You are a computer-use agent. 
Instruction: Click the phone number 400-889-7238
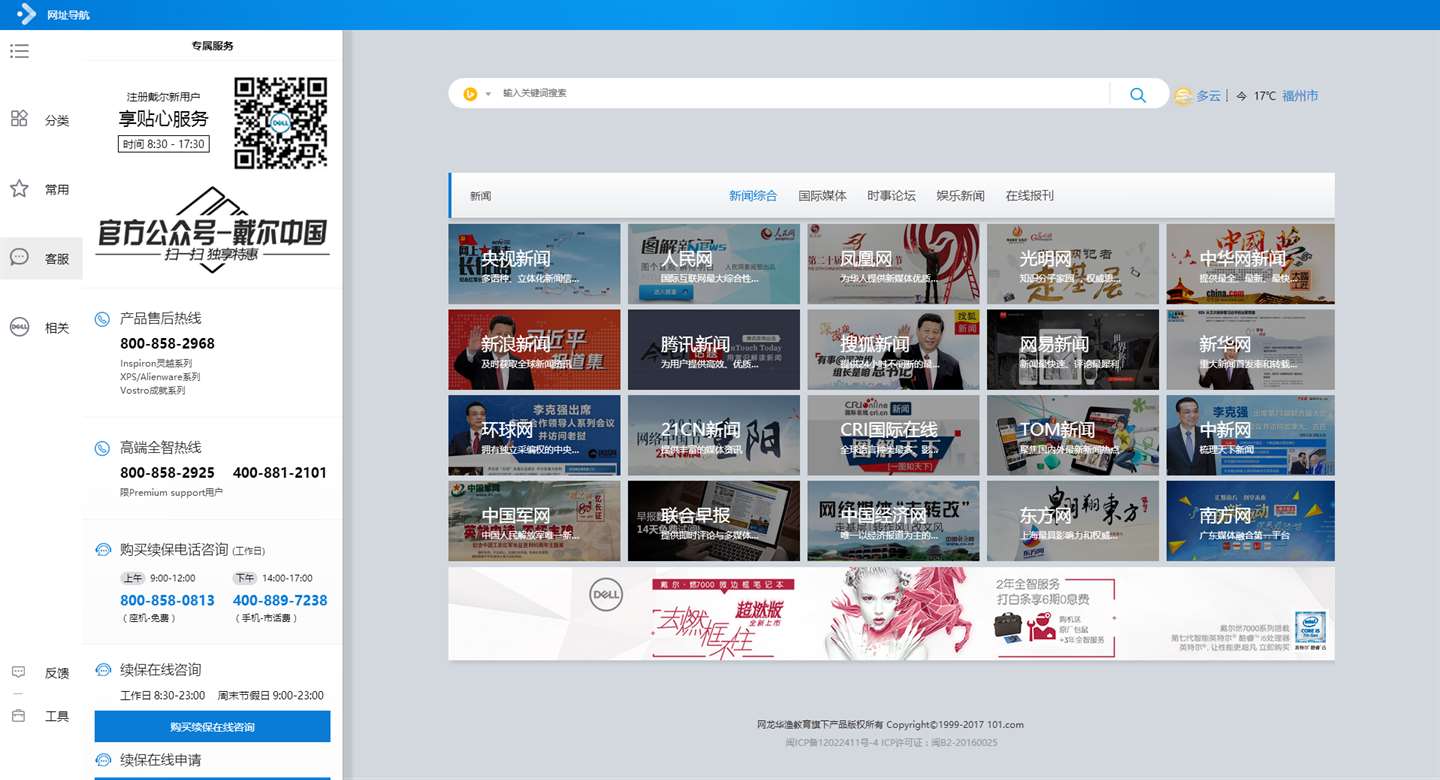280,600
